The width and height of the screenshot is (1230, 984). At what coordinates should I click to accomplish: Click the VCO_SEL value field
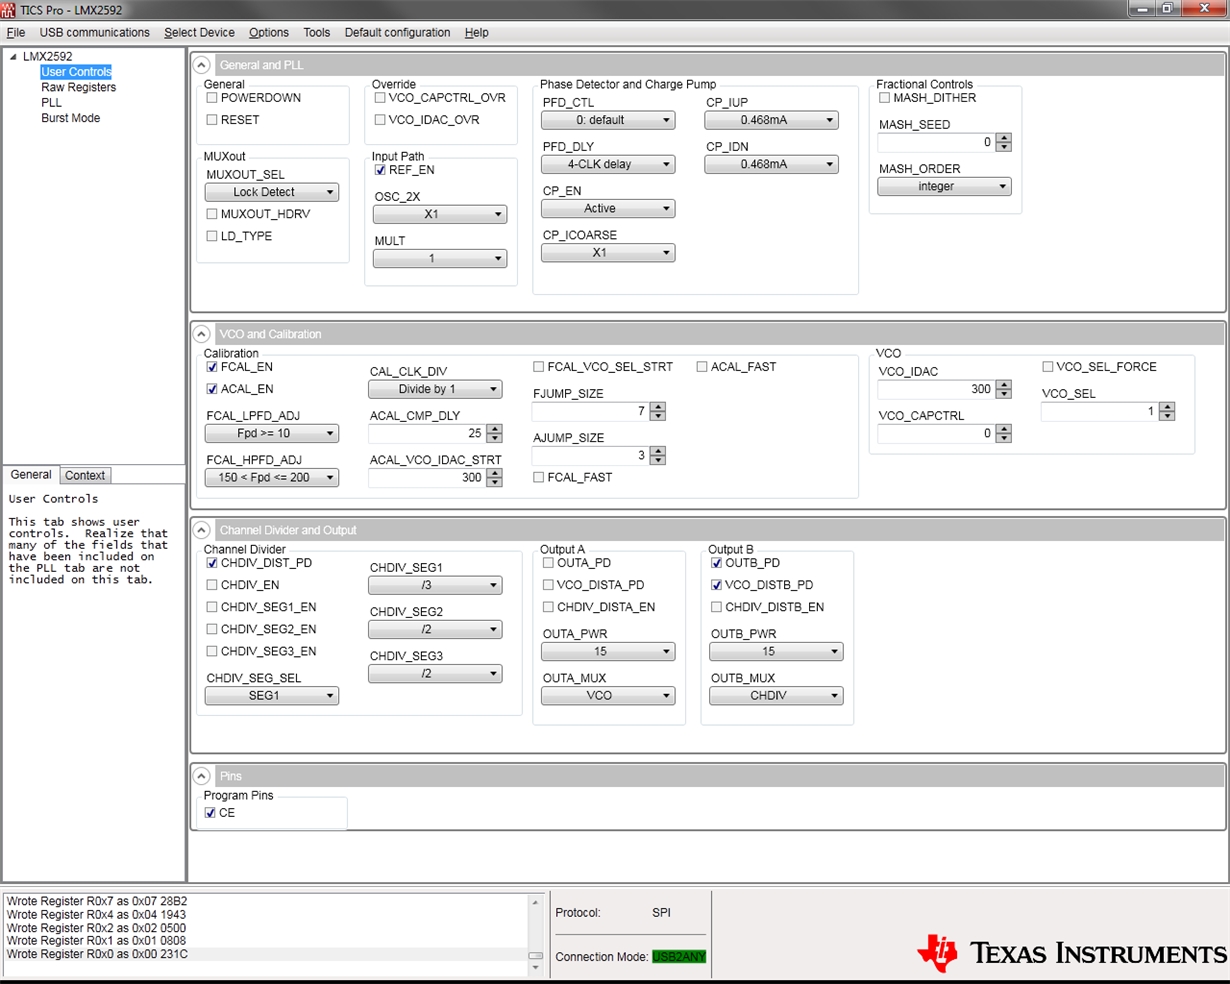(1099, 411)
